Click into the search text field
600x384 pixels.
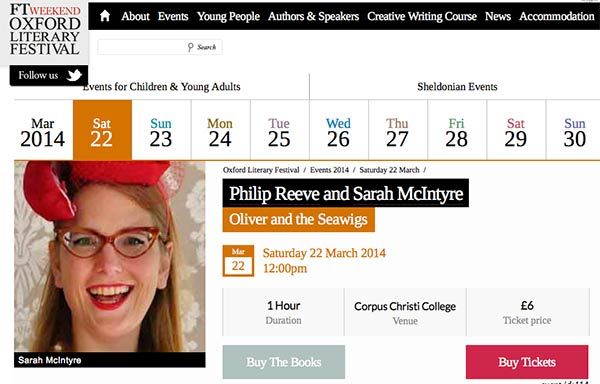pyautogui.click(x=142, y=47)
